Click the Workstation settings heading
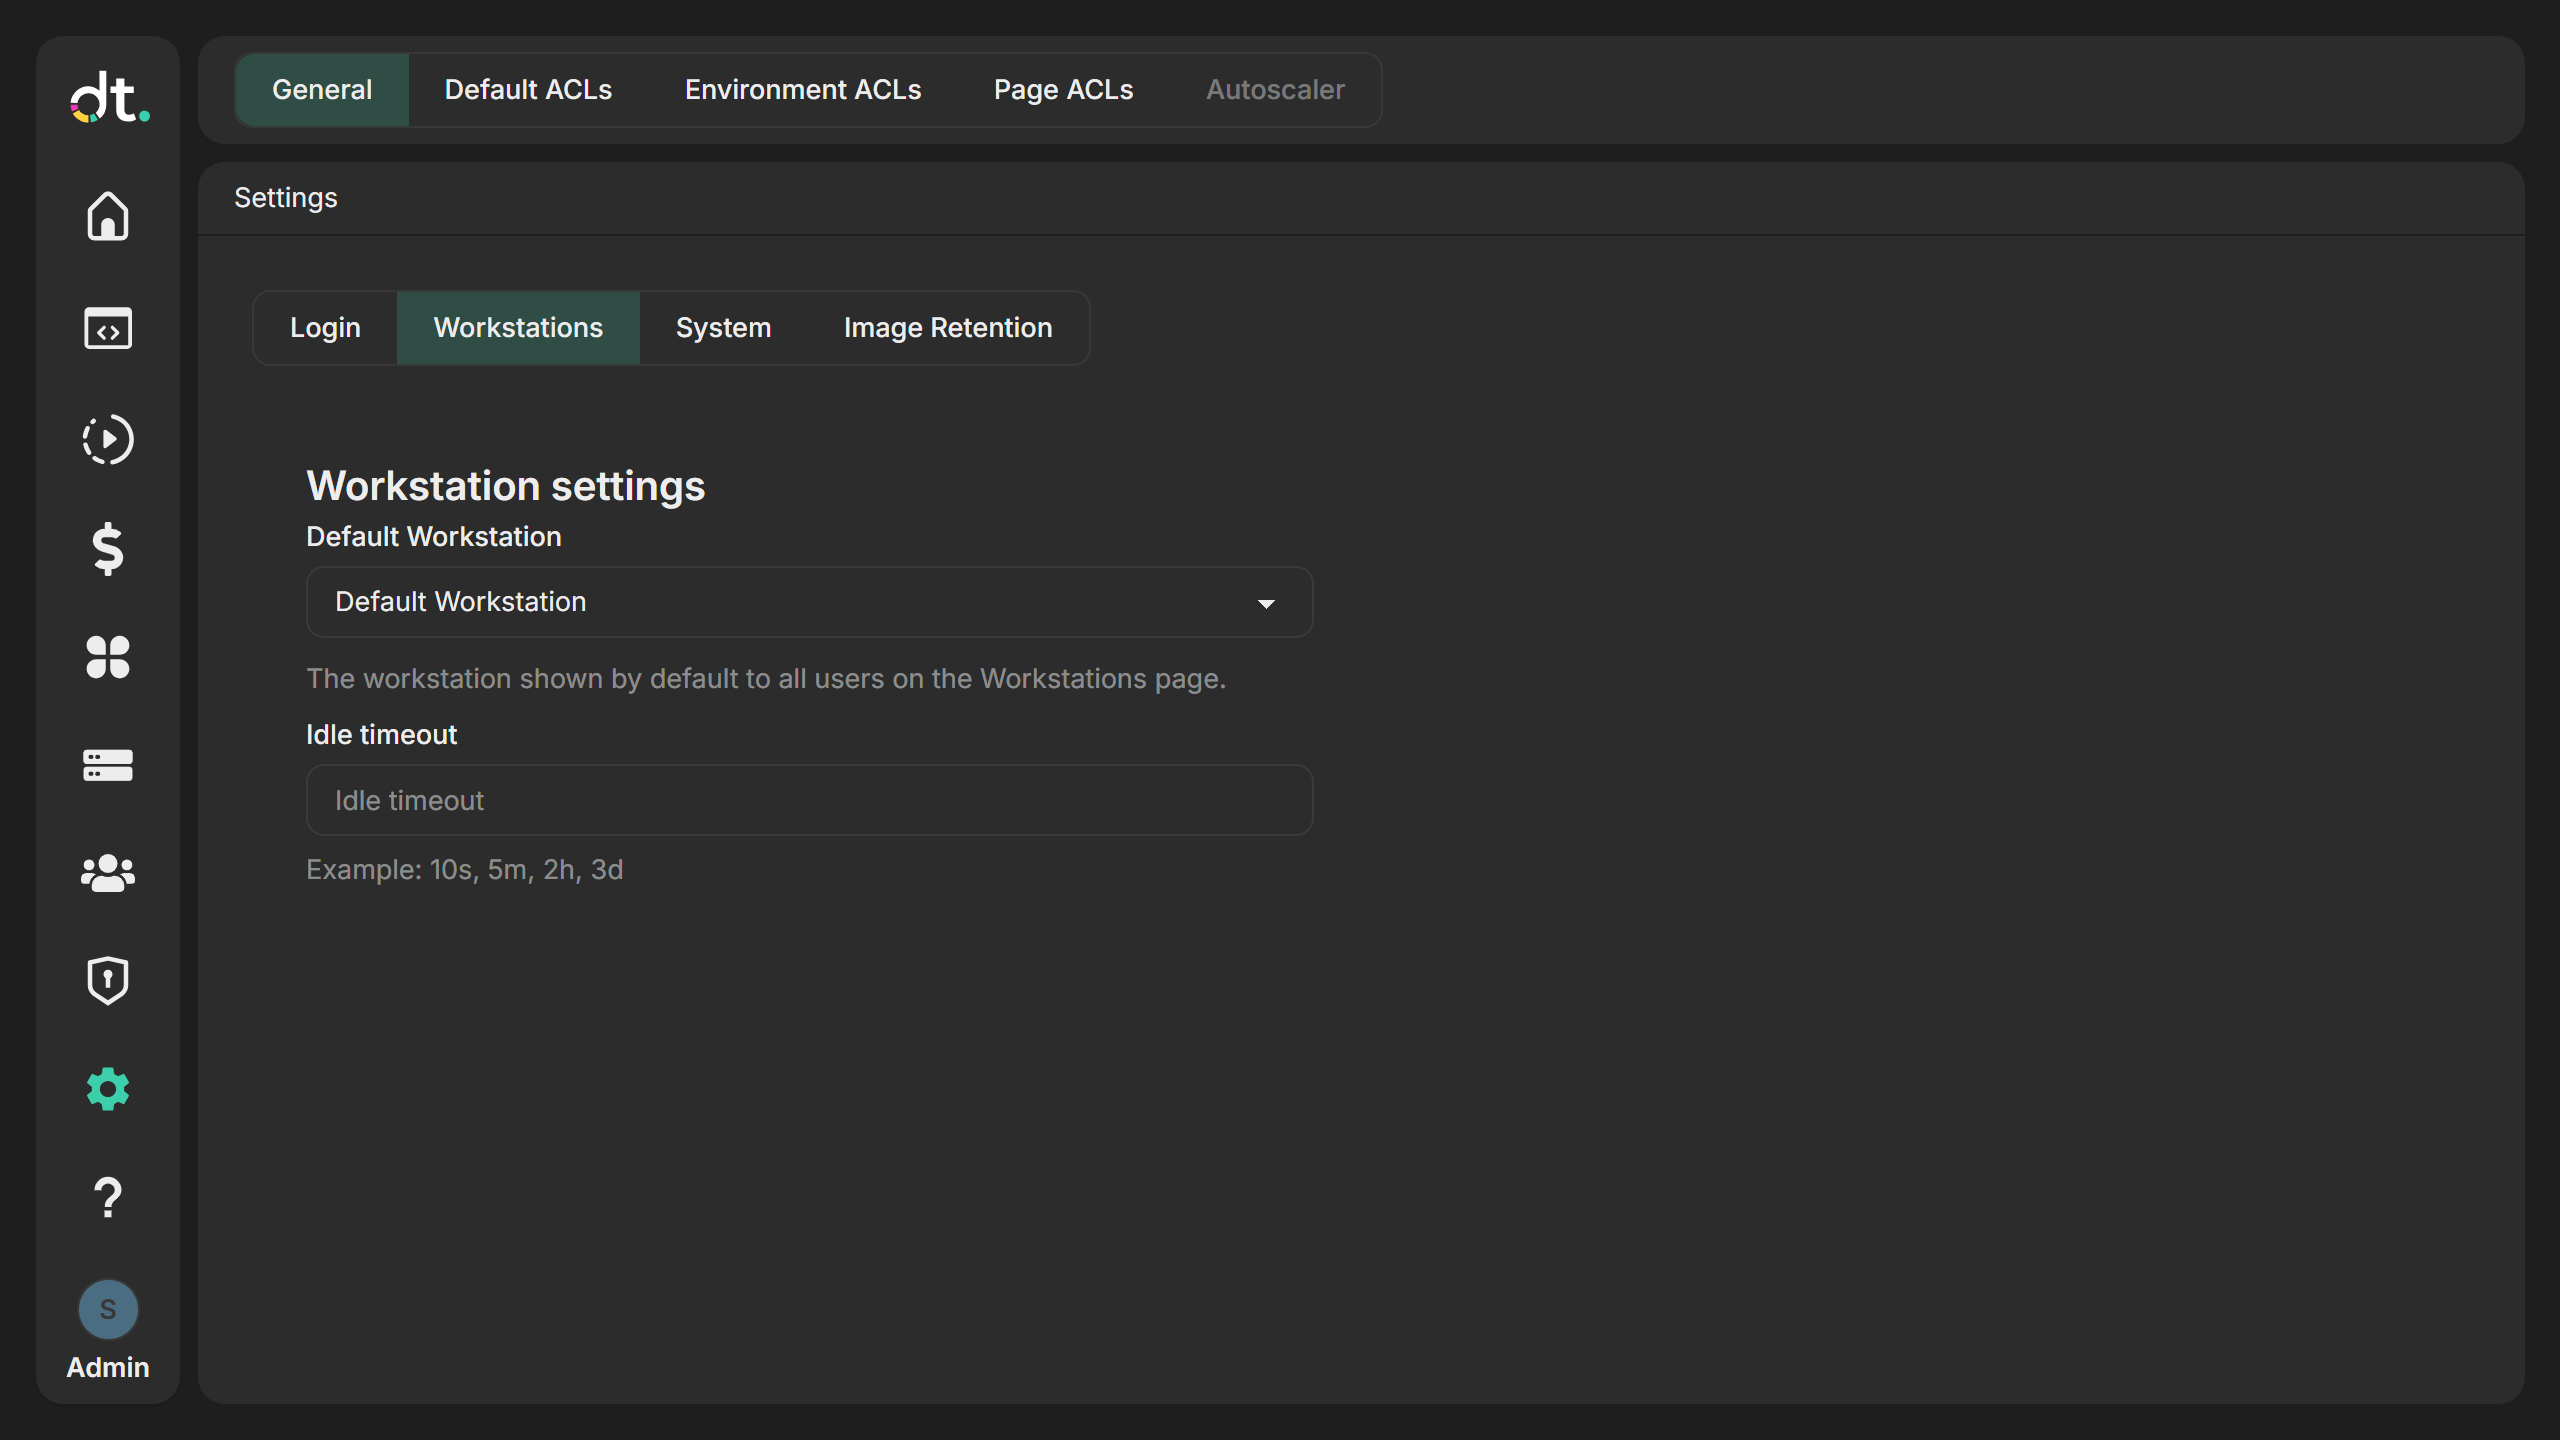 tap(506, 486)
